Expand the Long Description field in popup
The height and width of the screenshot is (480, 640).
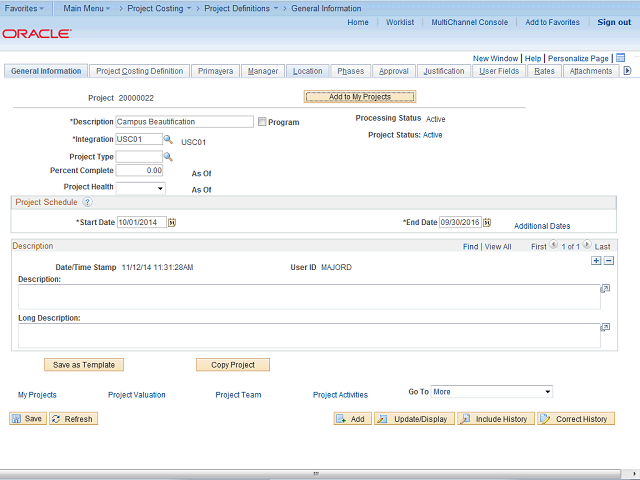(605, 327)
